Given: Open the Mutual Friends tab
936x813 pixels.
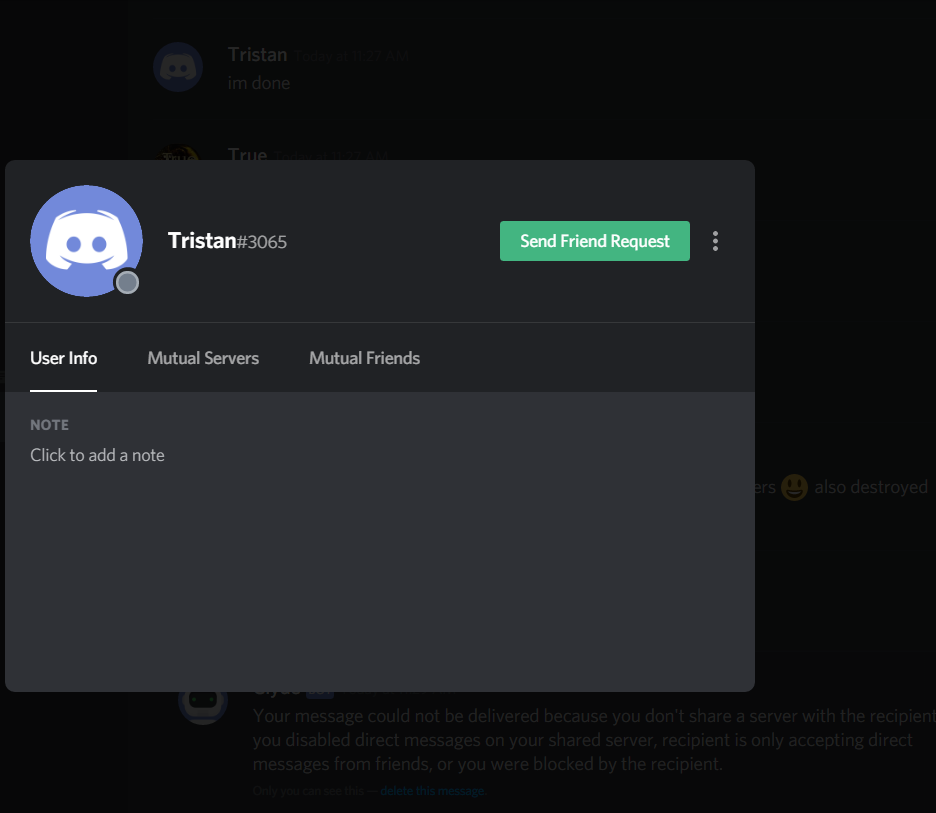Looking at the screenshot, I should point(364,358).
